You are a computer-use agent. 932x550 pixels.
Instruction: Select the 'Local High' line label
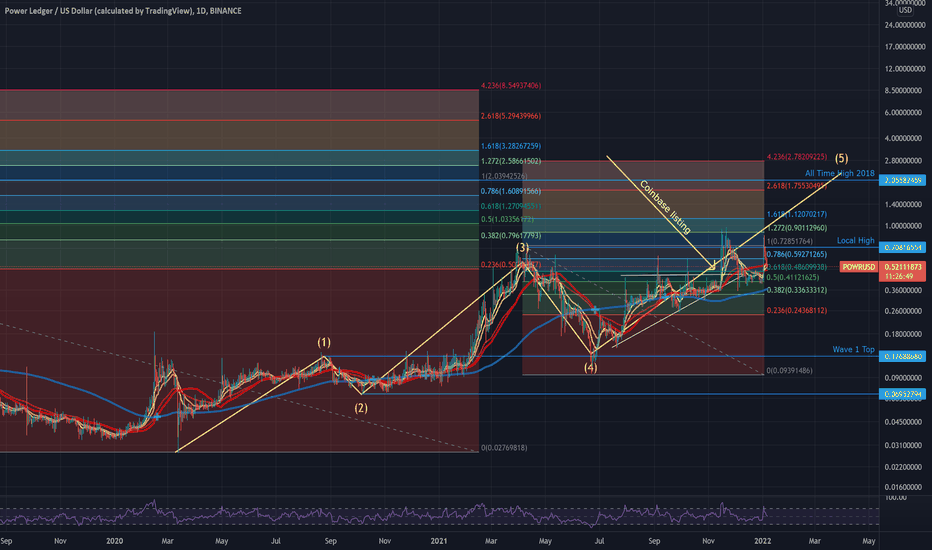point(855,240)
